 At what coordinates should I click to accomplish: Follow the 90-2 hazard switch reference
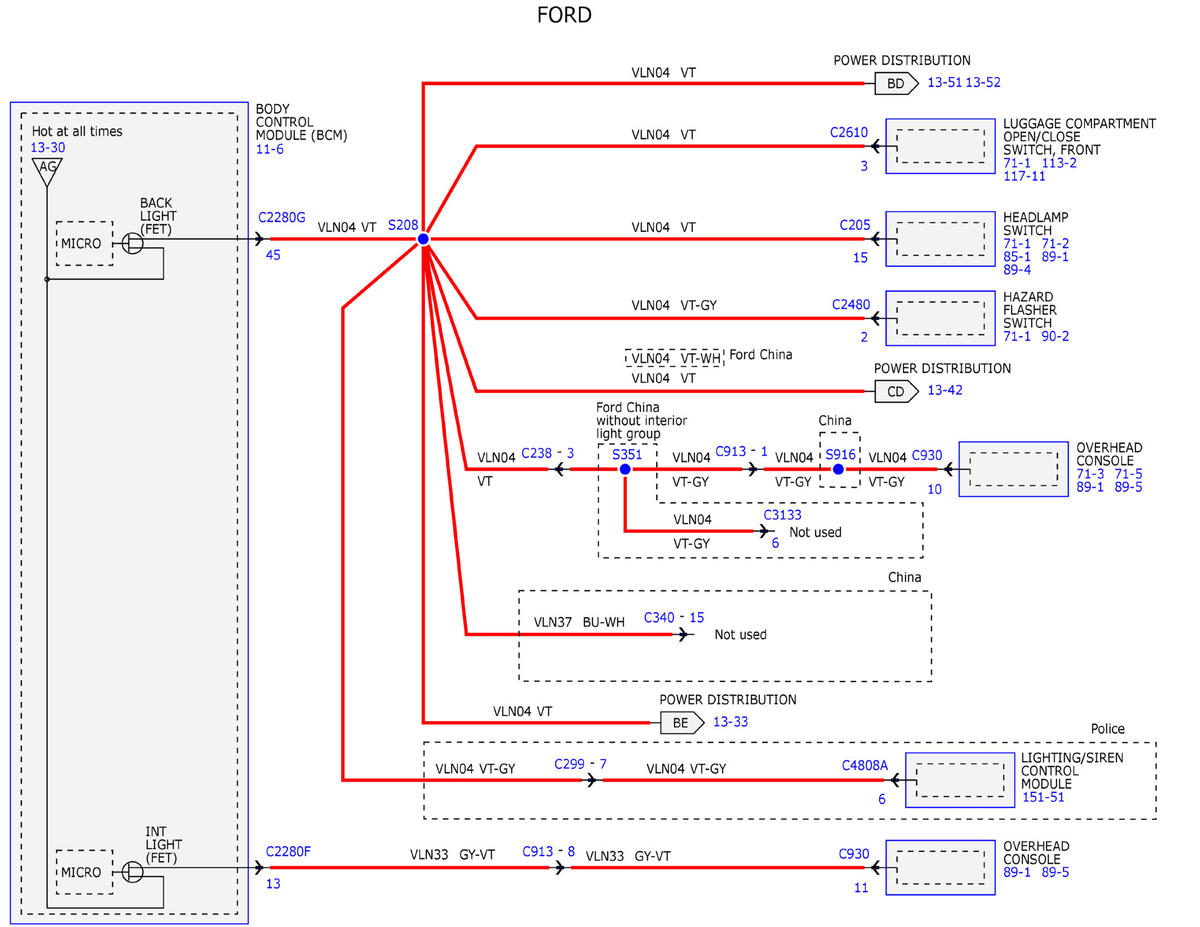(x=1055, y=337)
